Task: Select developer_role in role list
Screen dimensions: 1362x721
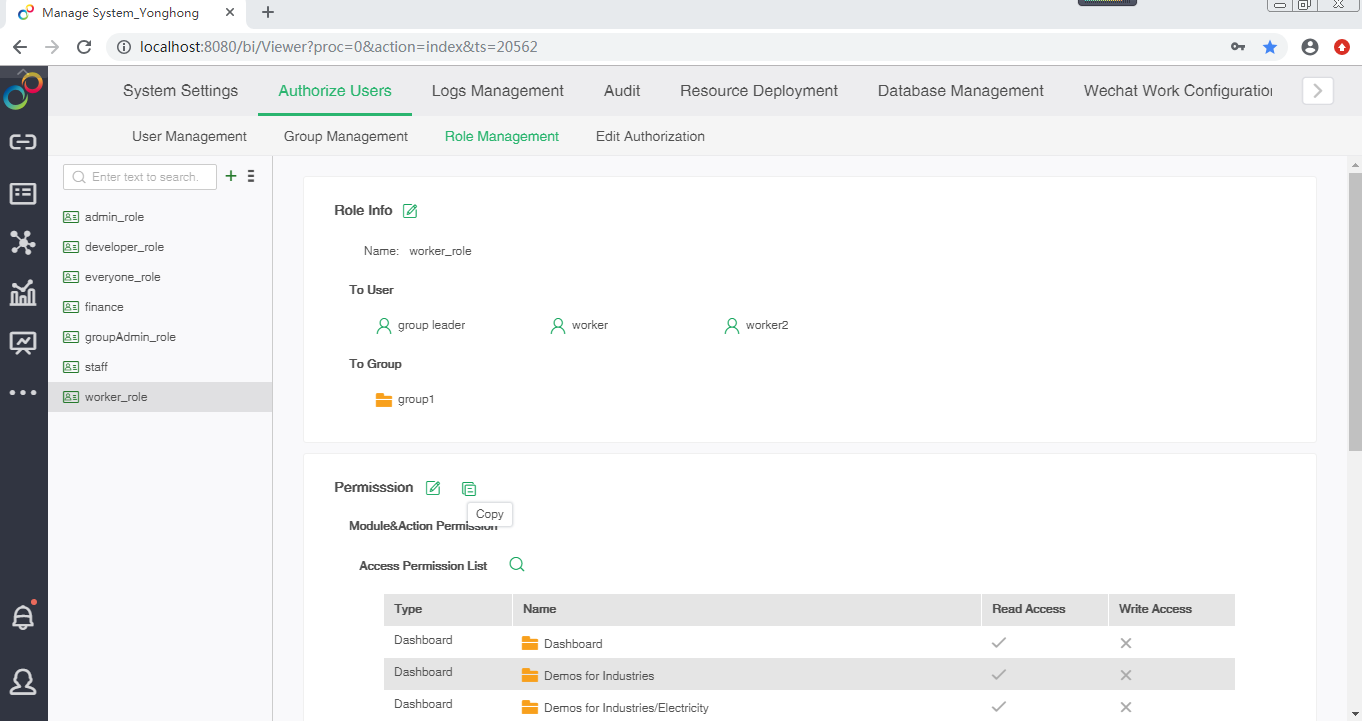Action: coord(160,247)
